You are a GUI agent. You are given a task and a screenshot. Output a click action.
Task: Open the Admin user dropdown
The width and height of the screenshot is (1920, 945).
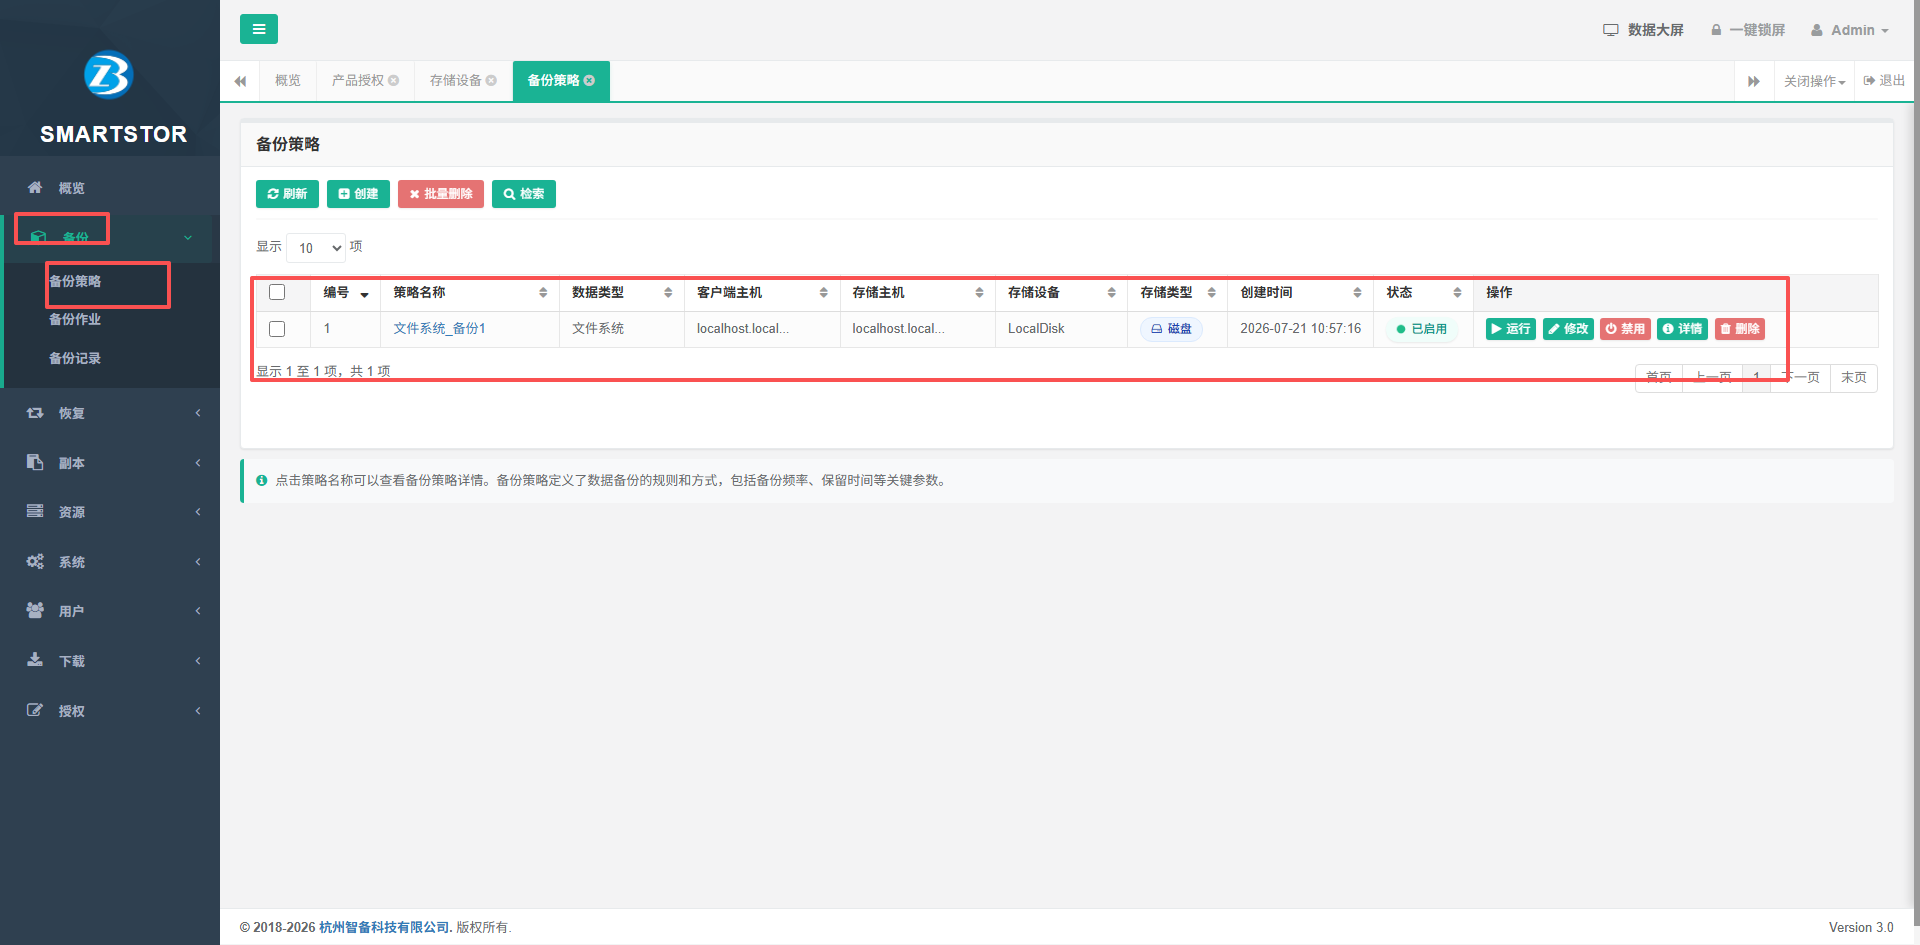pyautogui.click(x=1850, y=30)
